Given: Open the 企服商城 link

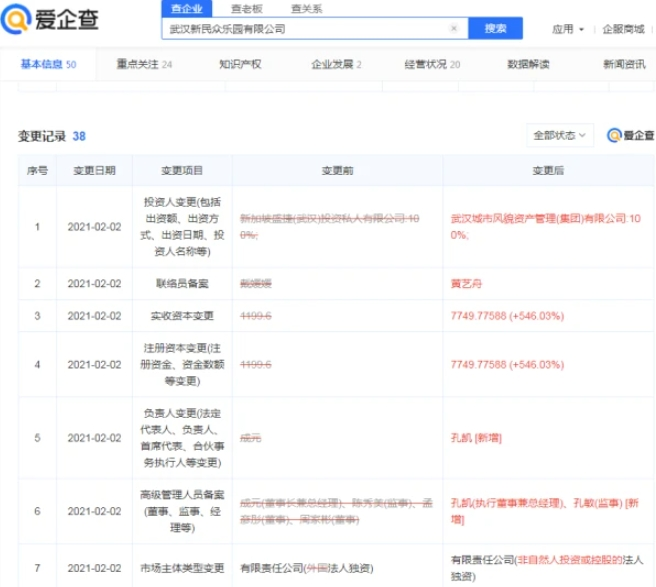Looking at the screenshot, I should (623, 29).
